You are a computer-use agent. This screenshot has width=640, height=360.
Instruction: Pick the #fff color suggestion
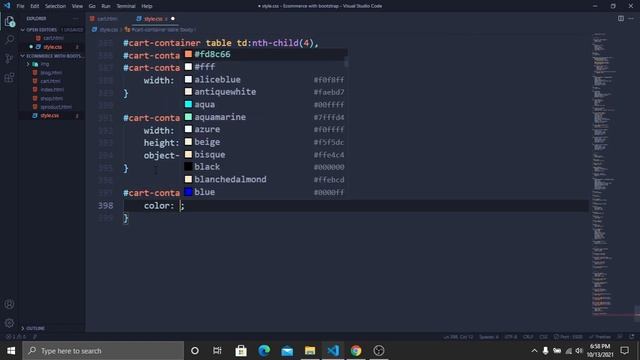click(264, 67)
